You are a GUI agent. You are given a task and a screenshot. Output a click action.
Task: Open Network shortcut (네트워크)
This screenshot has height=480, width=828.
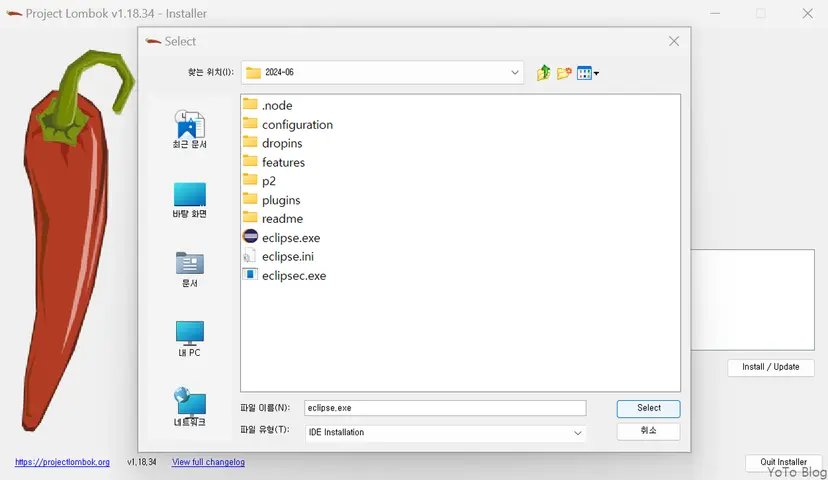click(x=190, y=407)
